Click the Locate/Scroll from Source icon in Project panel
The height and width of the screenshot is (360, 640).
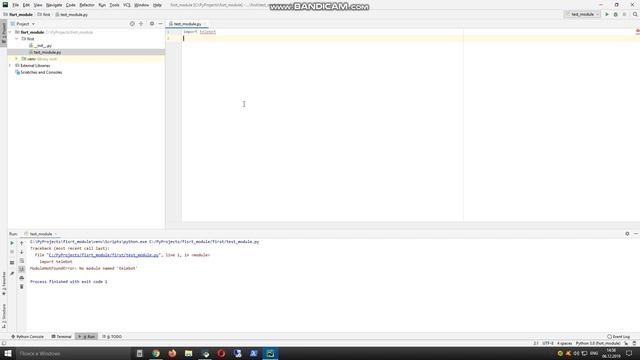pos(132,24)
